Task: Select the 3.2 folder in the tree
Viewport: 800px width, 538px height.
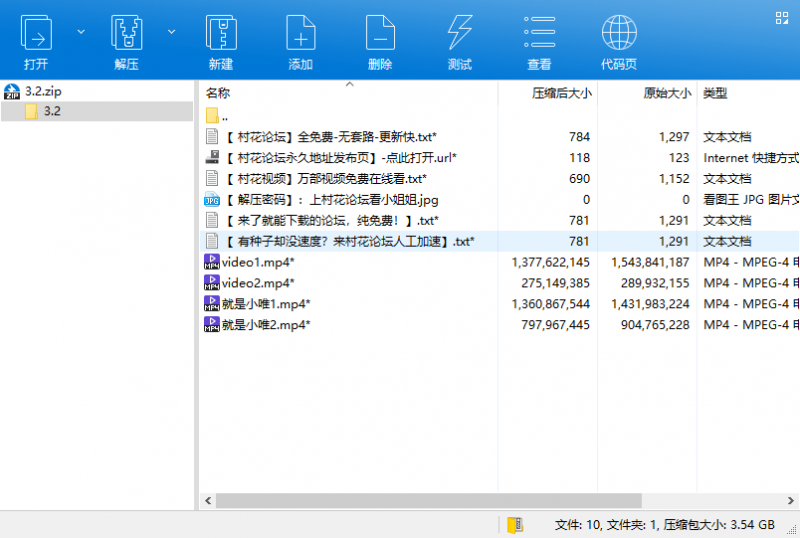Action: pyautogui.click(x=52, y=111)
